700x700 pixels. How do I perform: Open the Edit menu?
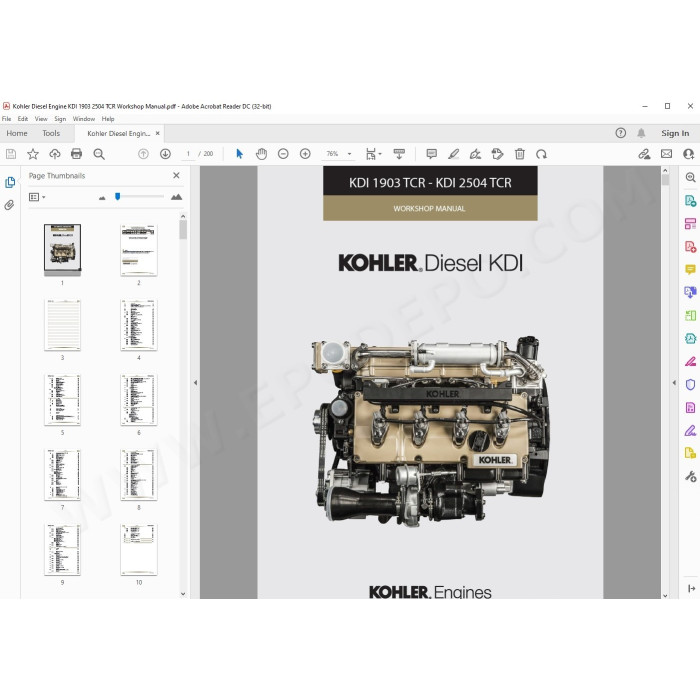[23, 119]
